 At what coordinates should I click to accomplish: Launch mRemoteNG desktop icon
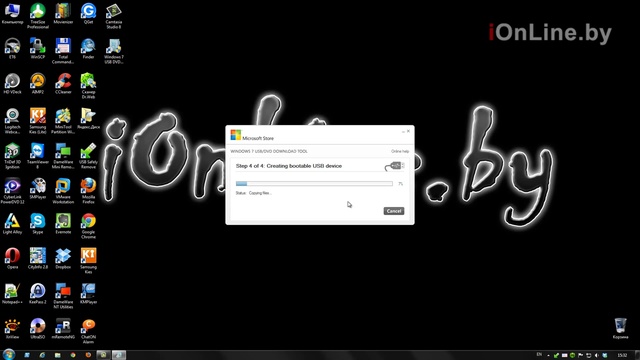point(63,329)
